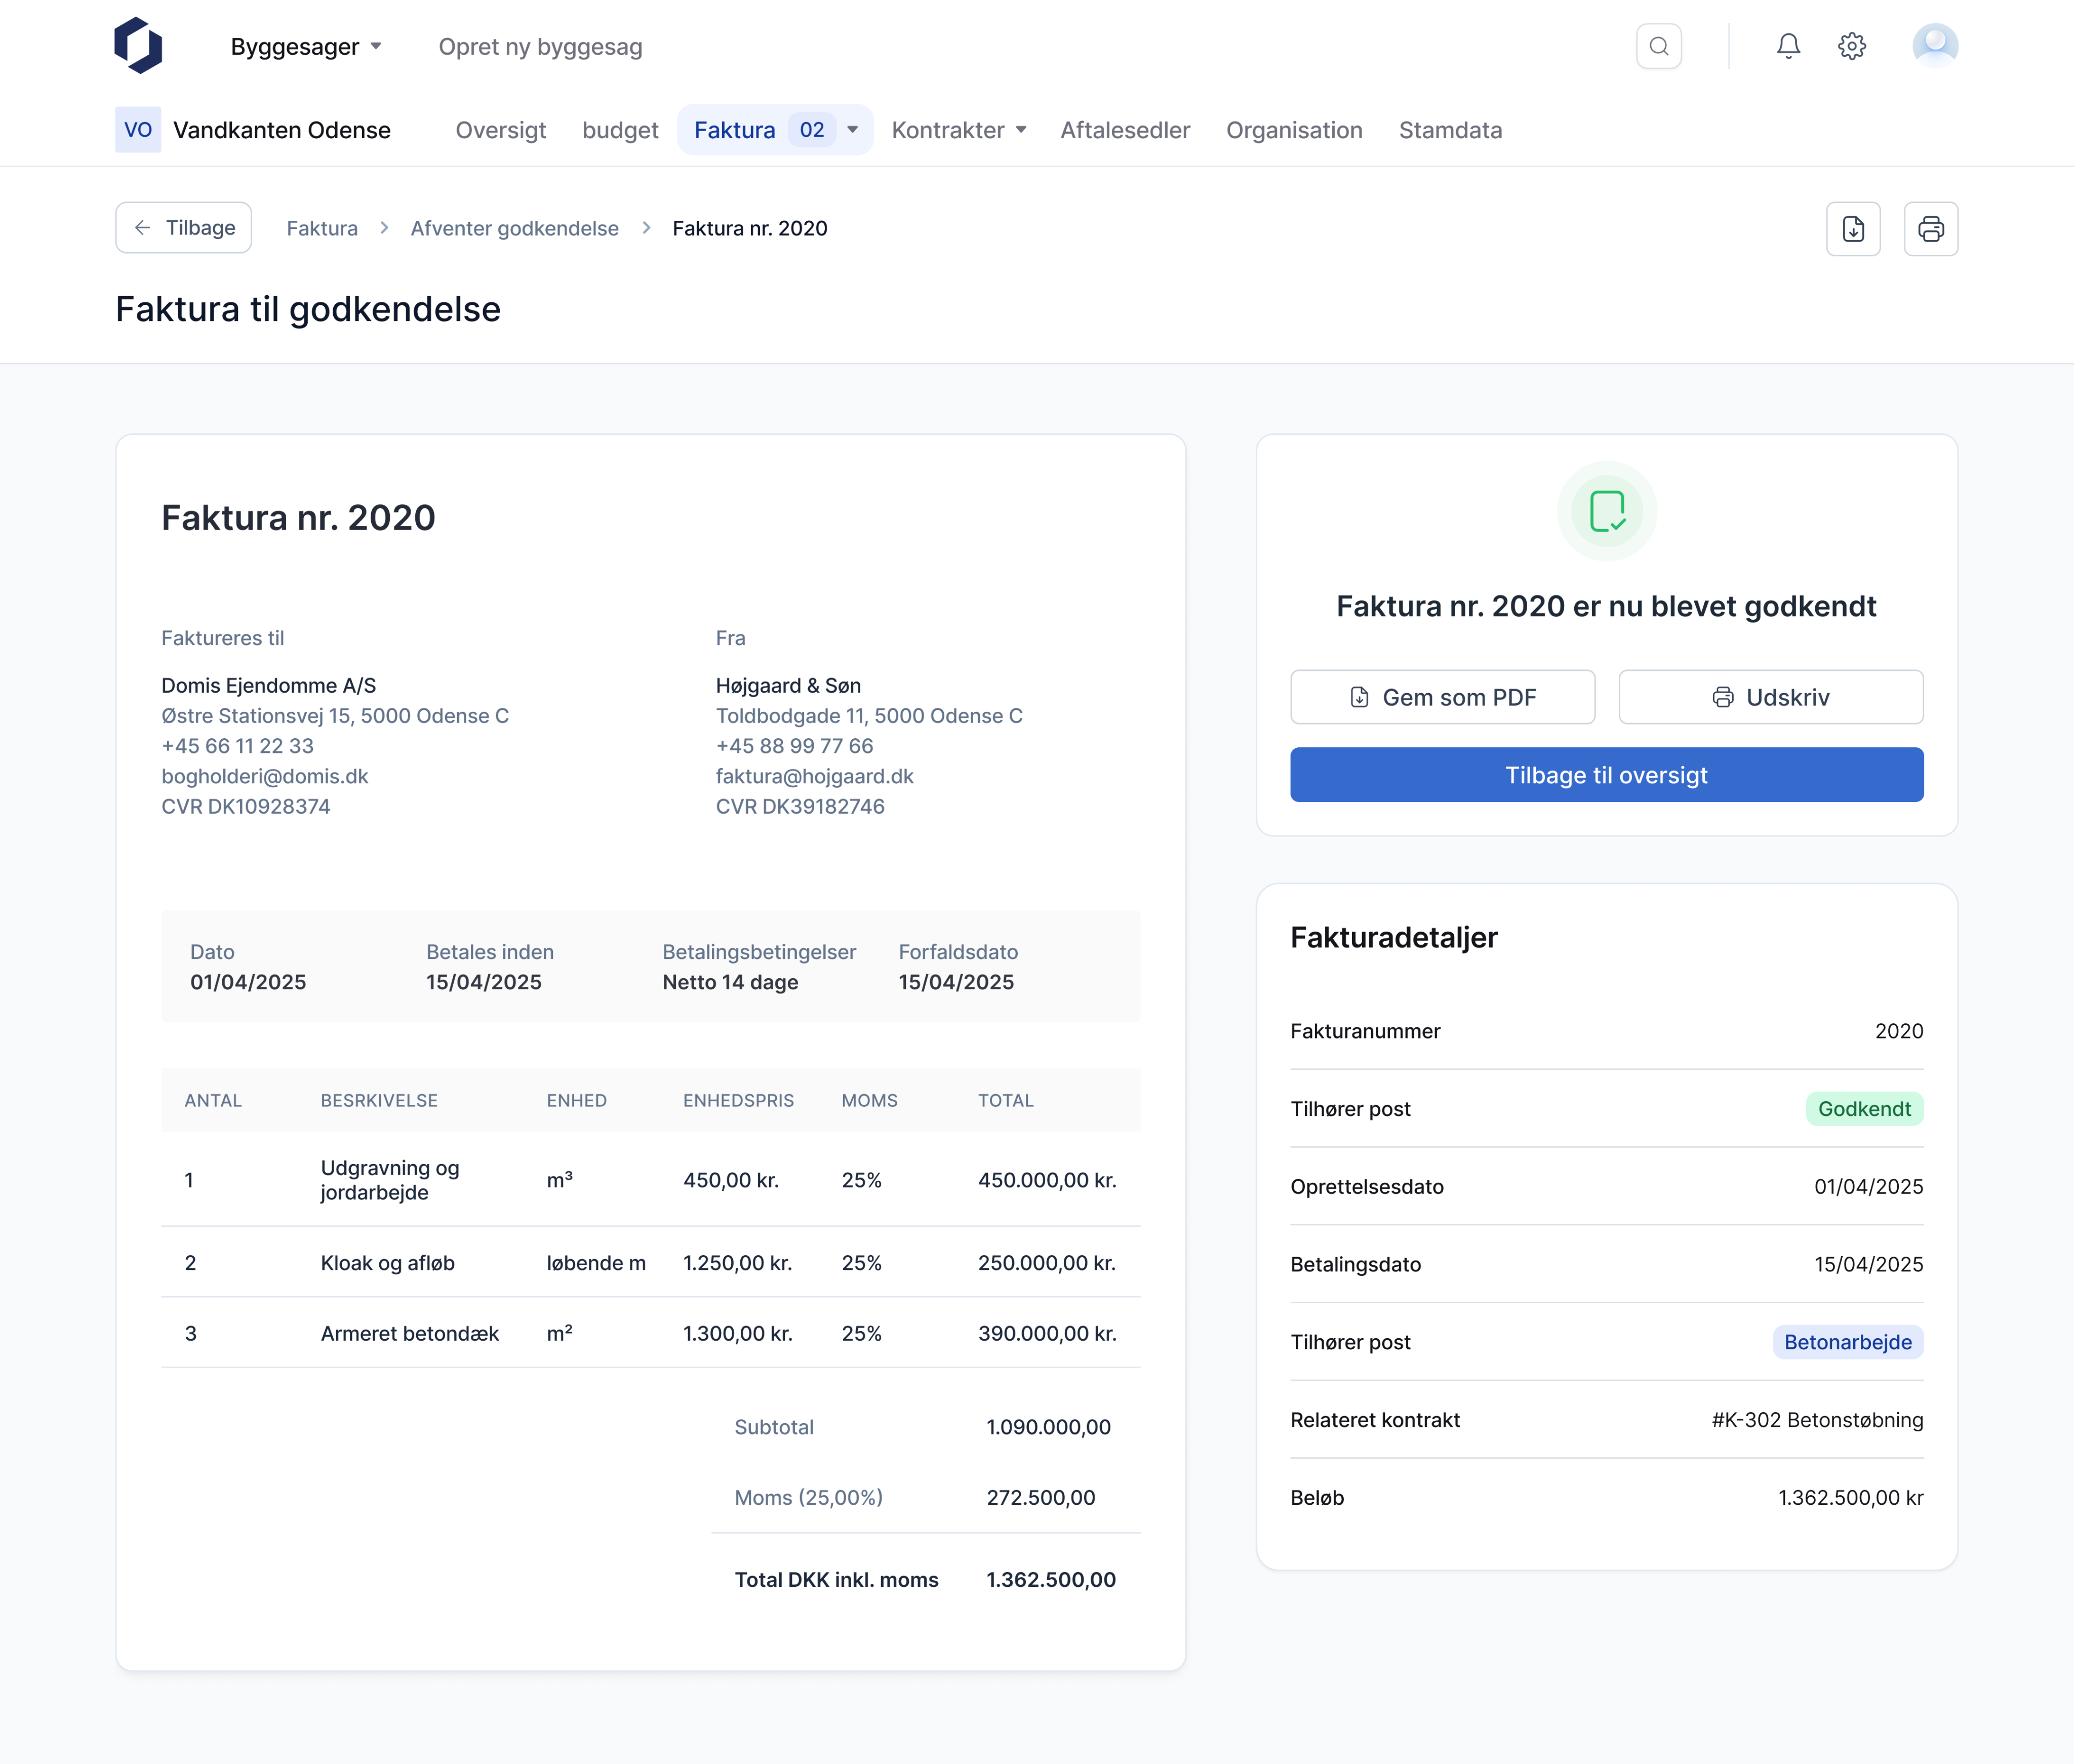Switch to the Oversigt tab
The width and height of the screenshot is (2074, 1764).
click(500, 130)
